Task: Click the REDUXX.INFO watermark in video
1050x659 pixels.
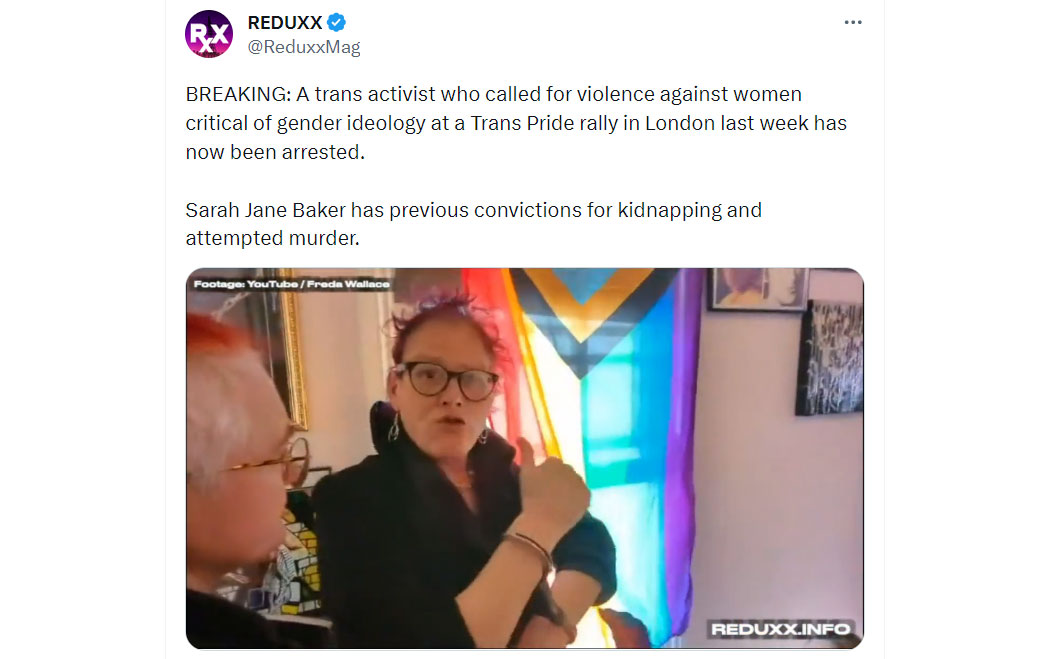Action: tap(780, 629)
